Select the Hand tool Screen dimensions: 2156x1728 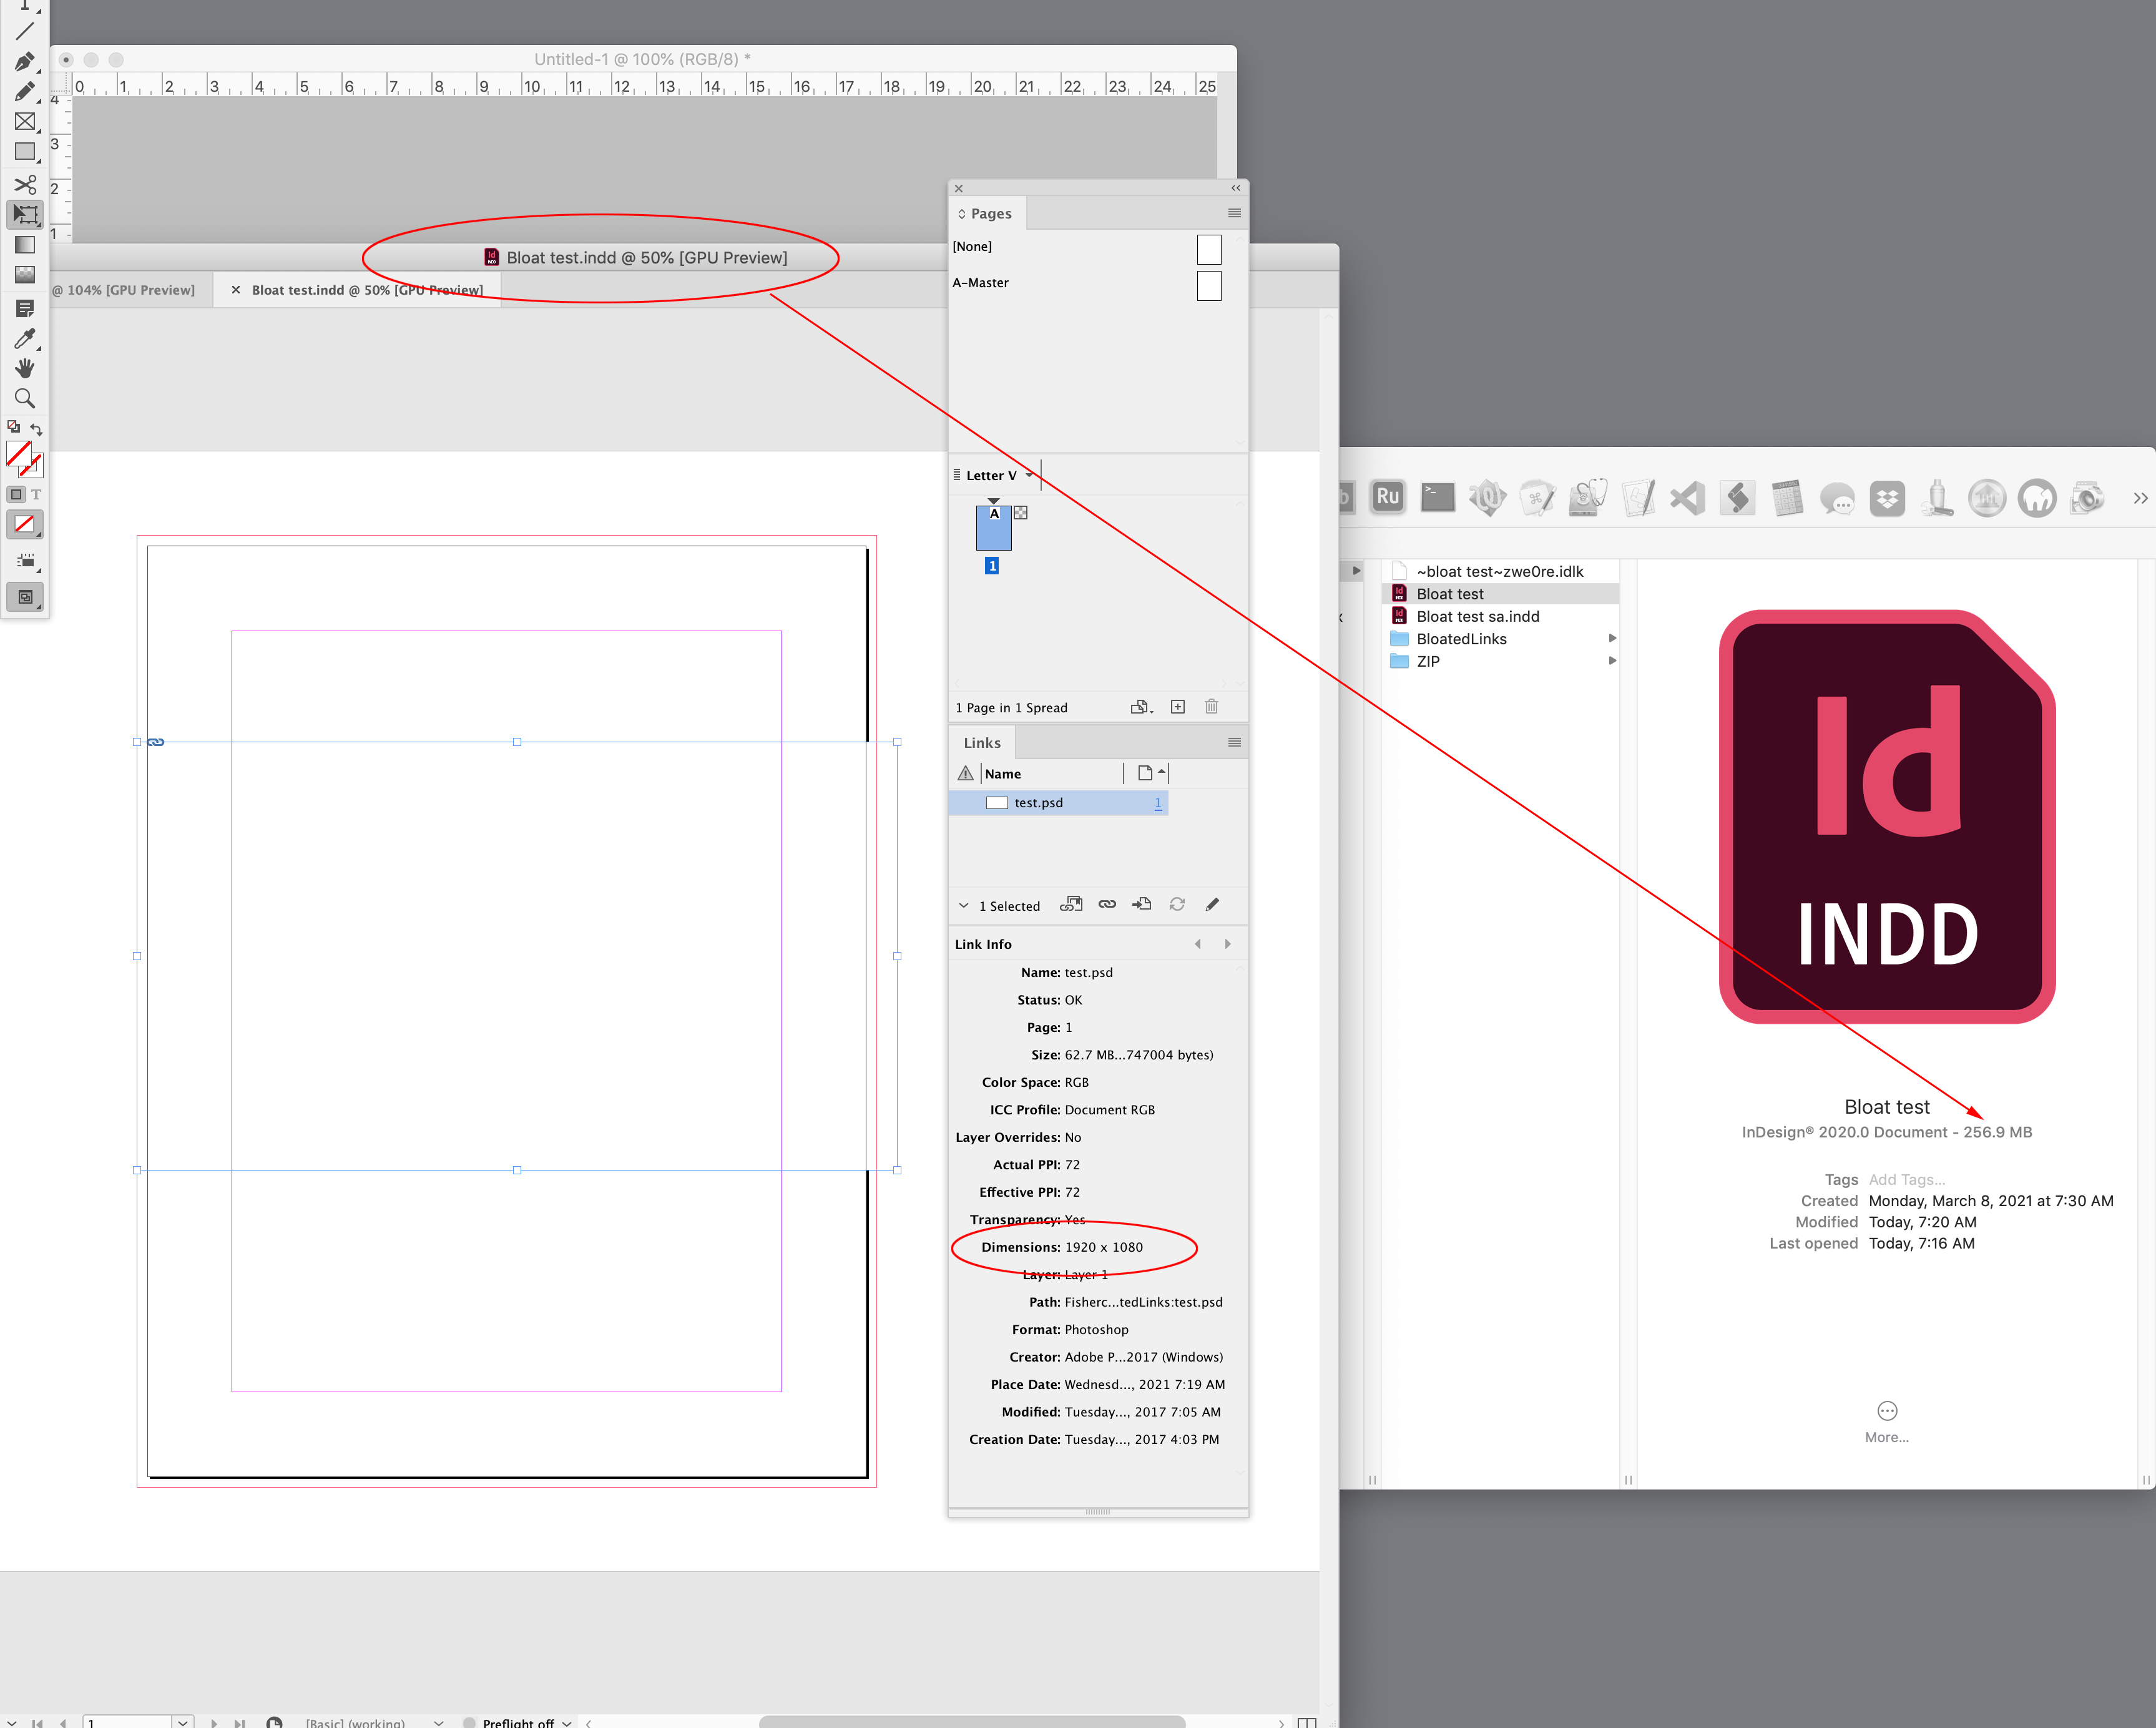tap(25, 368)
